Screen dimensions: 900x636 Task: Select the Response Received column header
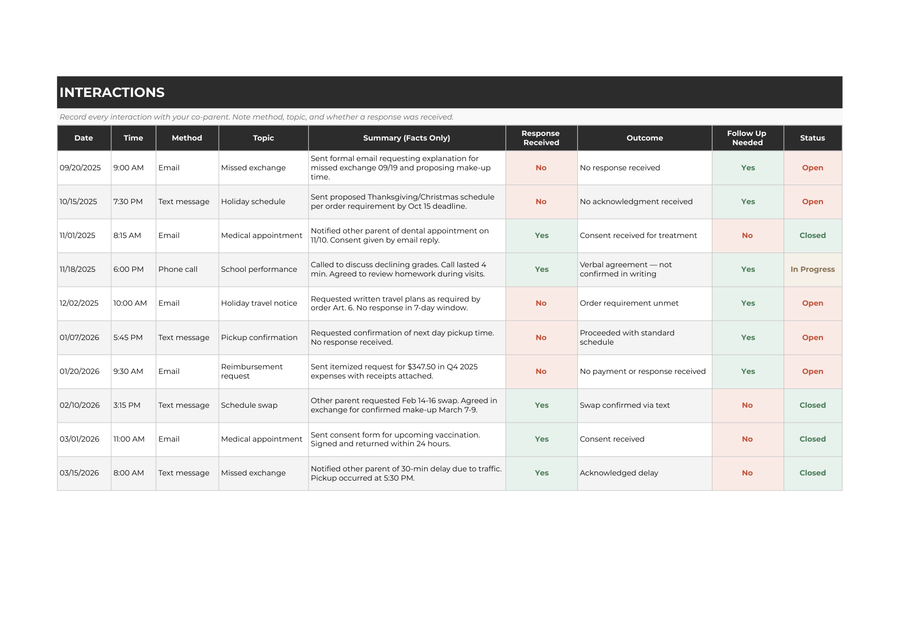coord(541,138)
